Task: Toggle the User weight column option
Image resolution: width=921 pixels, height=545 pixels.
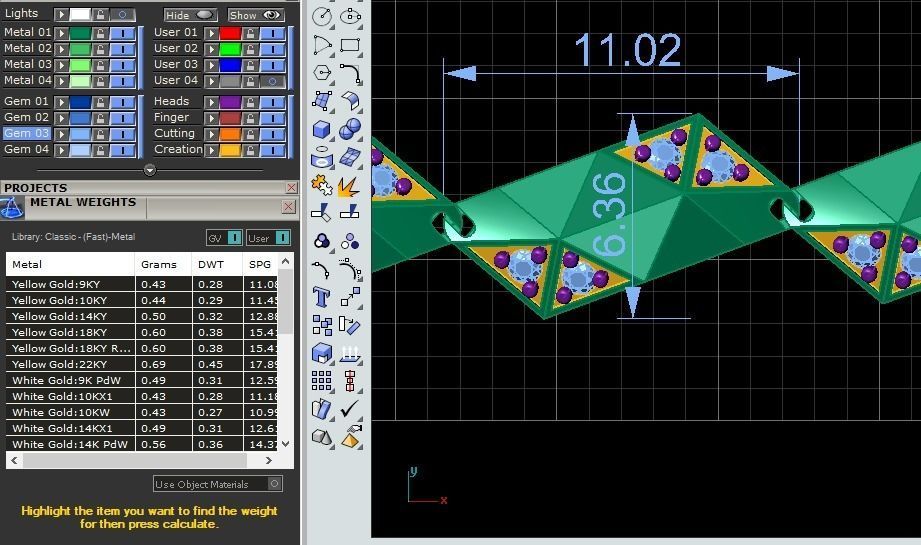Action: coord(283,237)
